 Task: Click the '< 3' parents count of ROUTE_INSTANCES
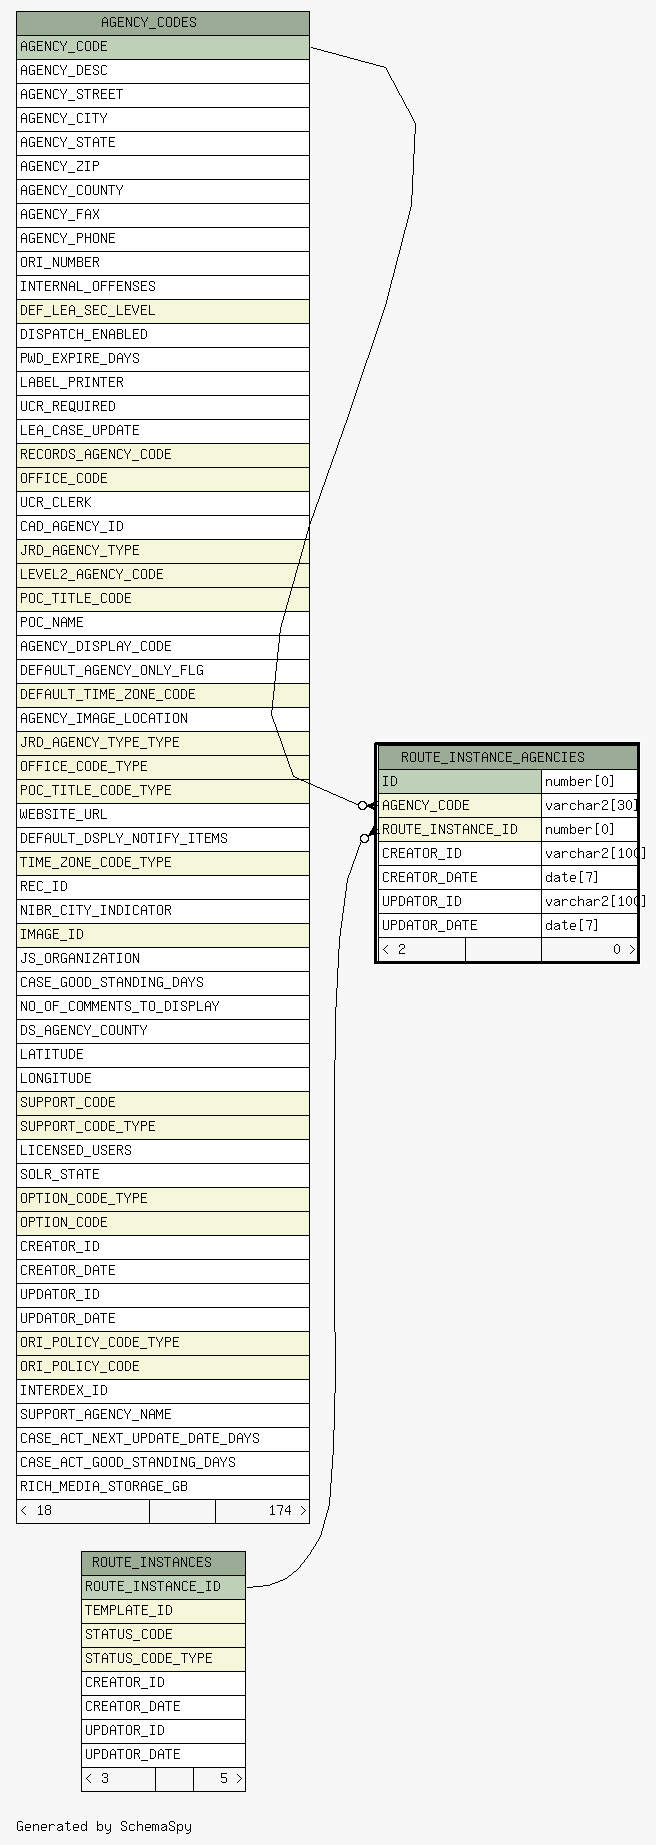[x=118, y=1778]
